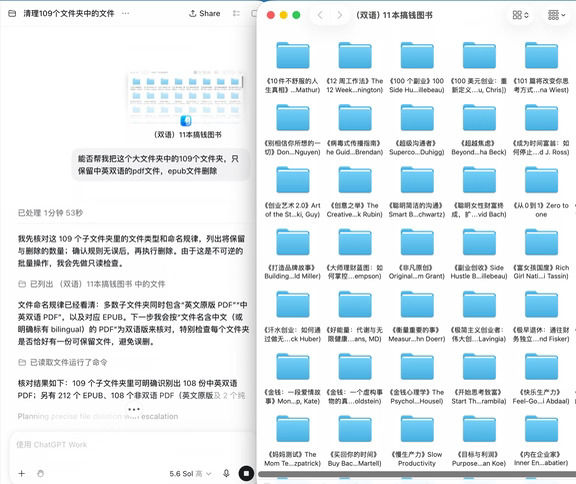This screenshot has width=576, height=484.
Task: Select the 《开始思考致富》 Start Thinking folder
Action: [479, 366]
